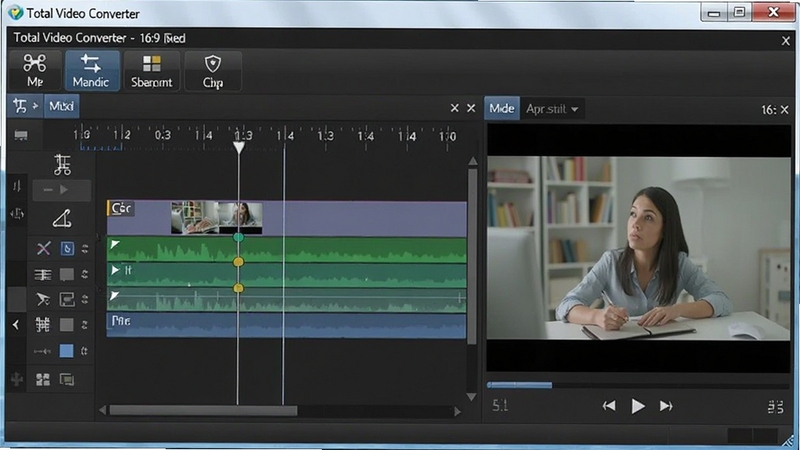
Task: Expand the first green audio track flag arrow
Action: click(115, 244)
